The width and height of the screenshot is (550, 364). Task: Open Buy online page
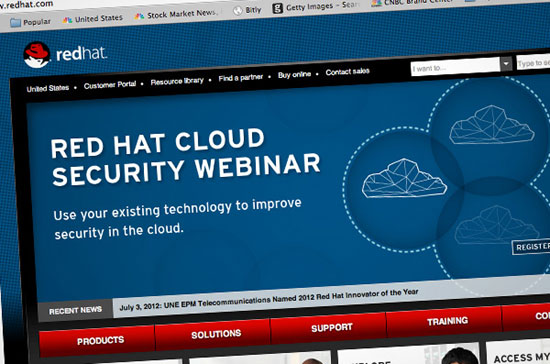click(x=294, y=75)
